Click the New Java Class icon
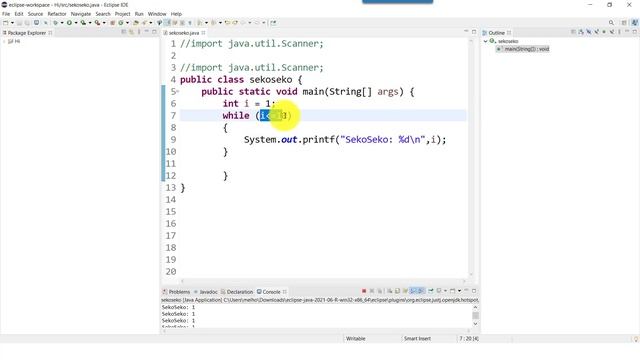The image size is (640, 360). coord(120,23)
